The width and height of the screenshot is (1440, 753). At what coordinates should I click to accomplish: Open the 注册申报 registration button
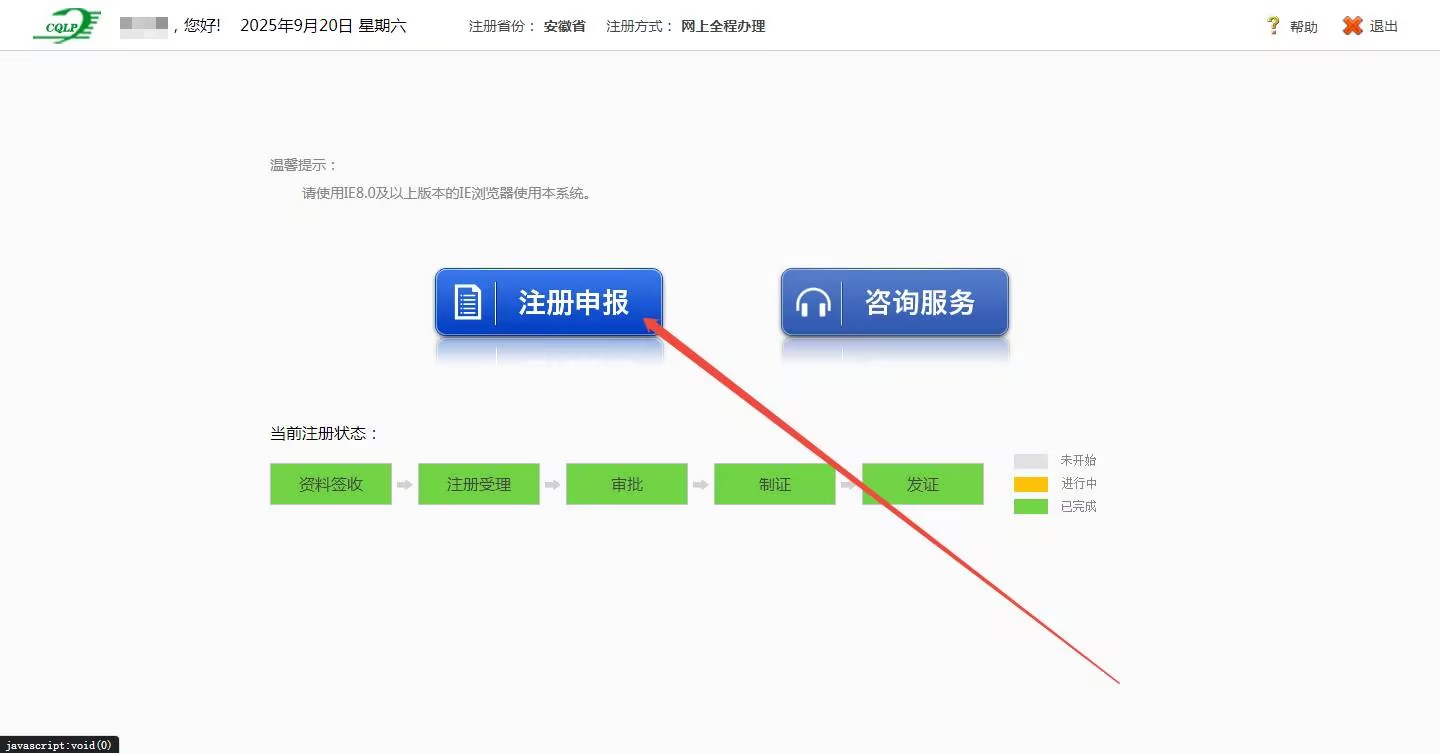point(549,302)
